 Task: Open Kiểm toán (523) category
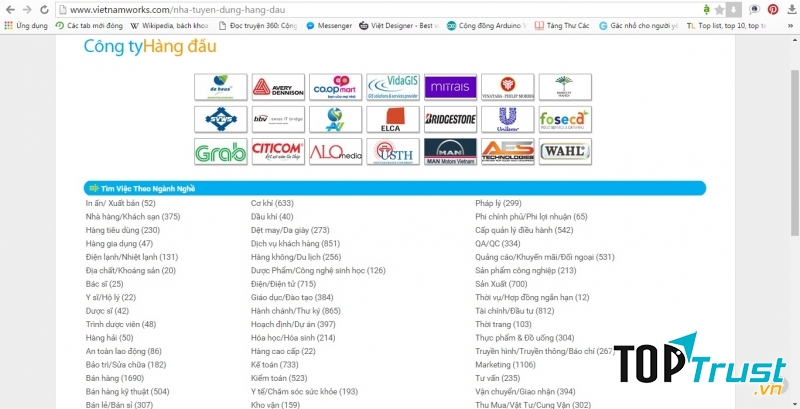pos(278,378)
